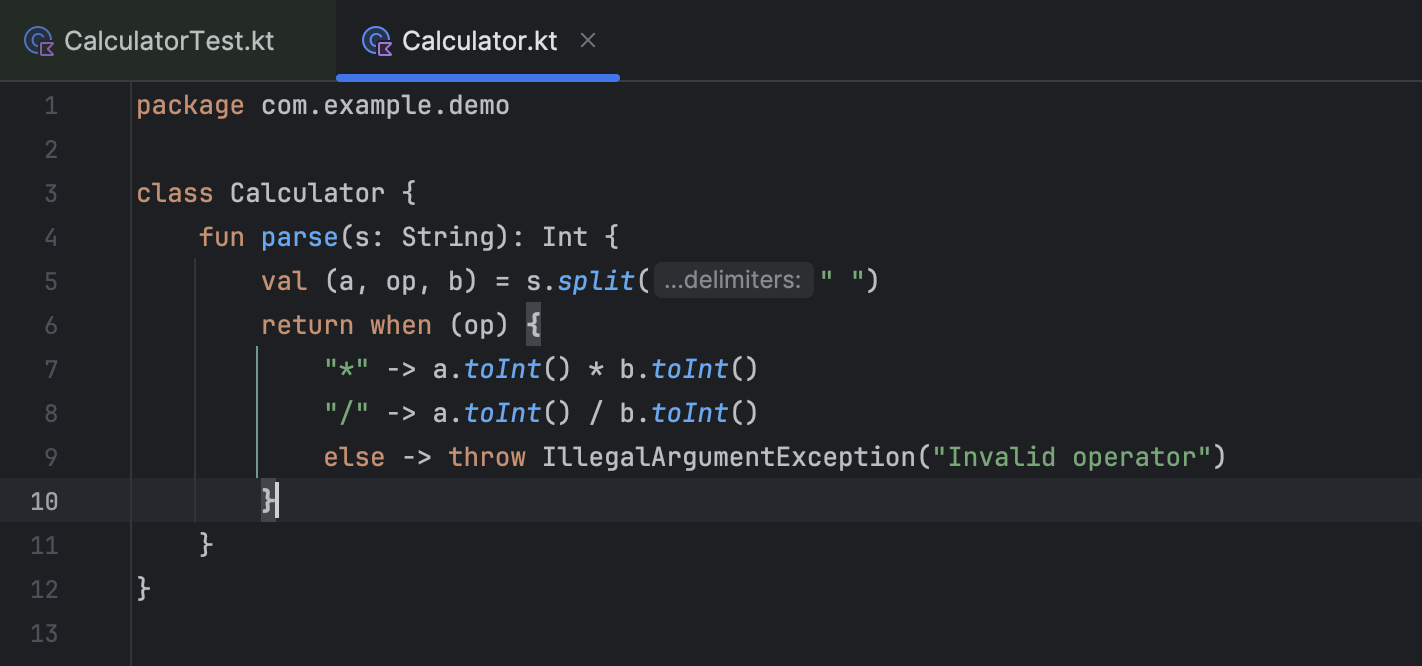The image size is (1422, 666).
Task: Click the "...delimiters:" inlay hint
Action: coord(732,281)
